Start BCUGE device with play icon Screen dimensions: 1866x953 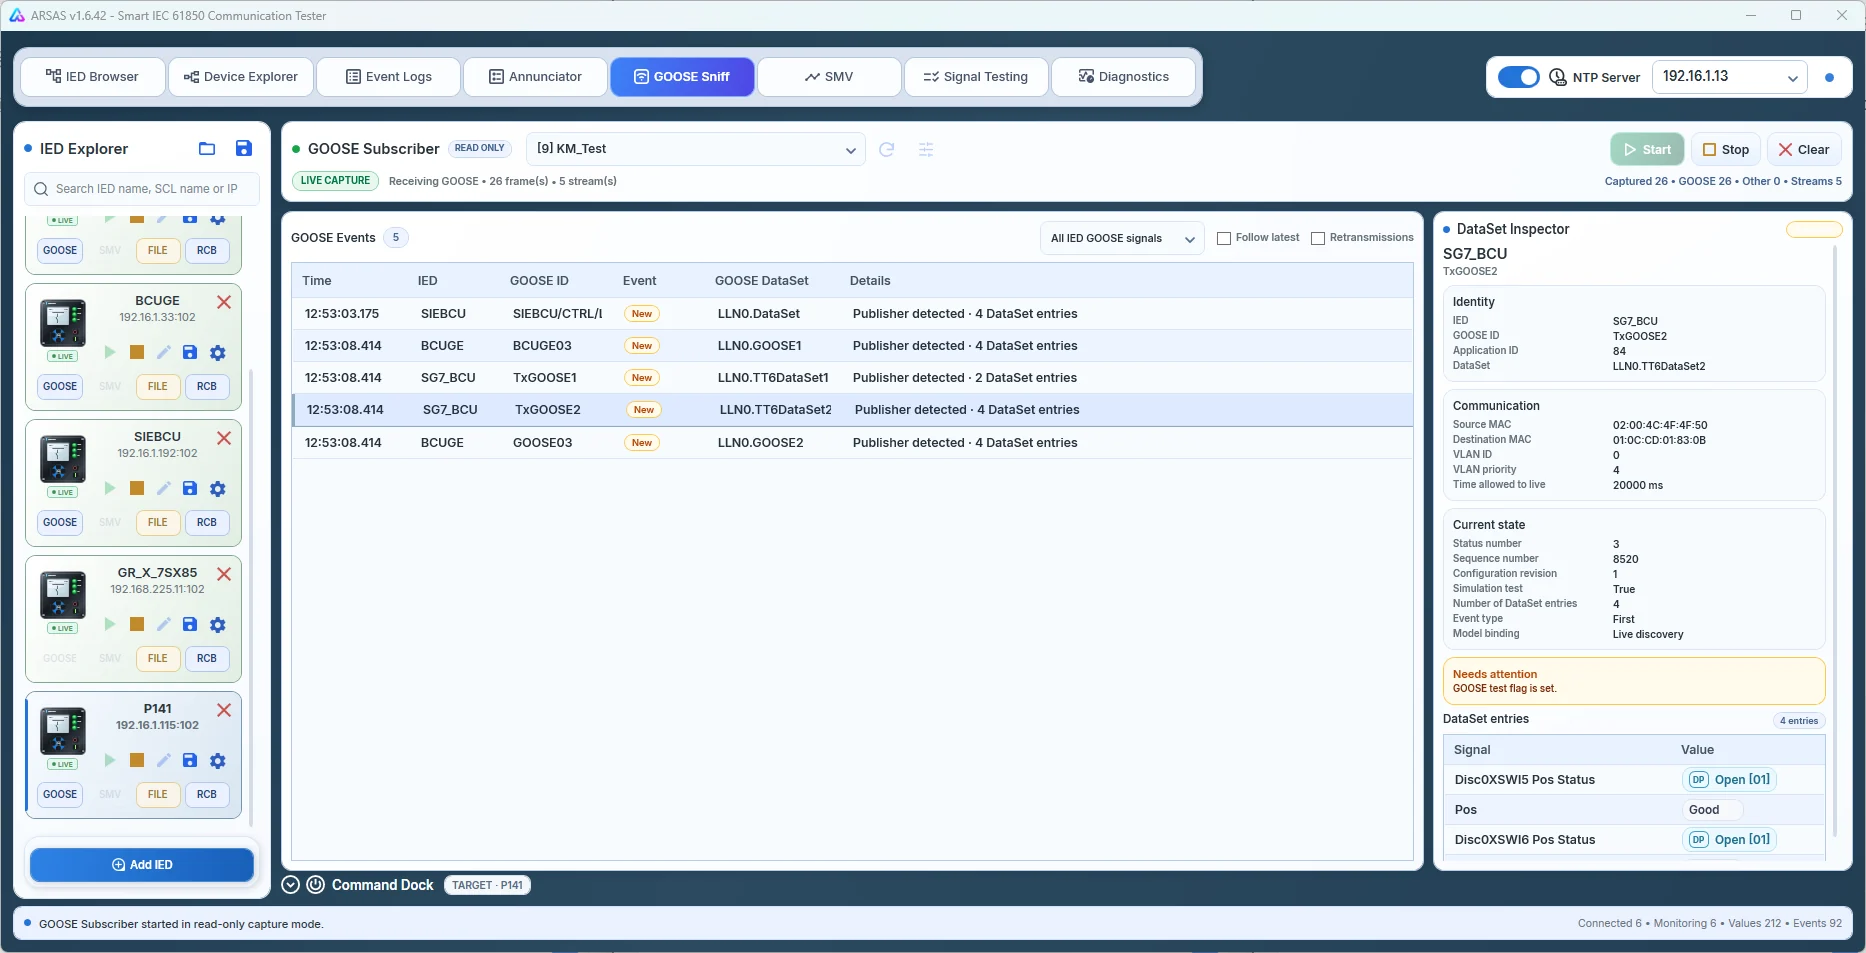[x=110, y=352]
